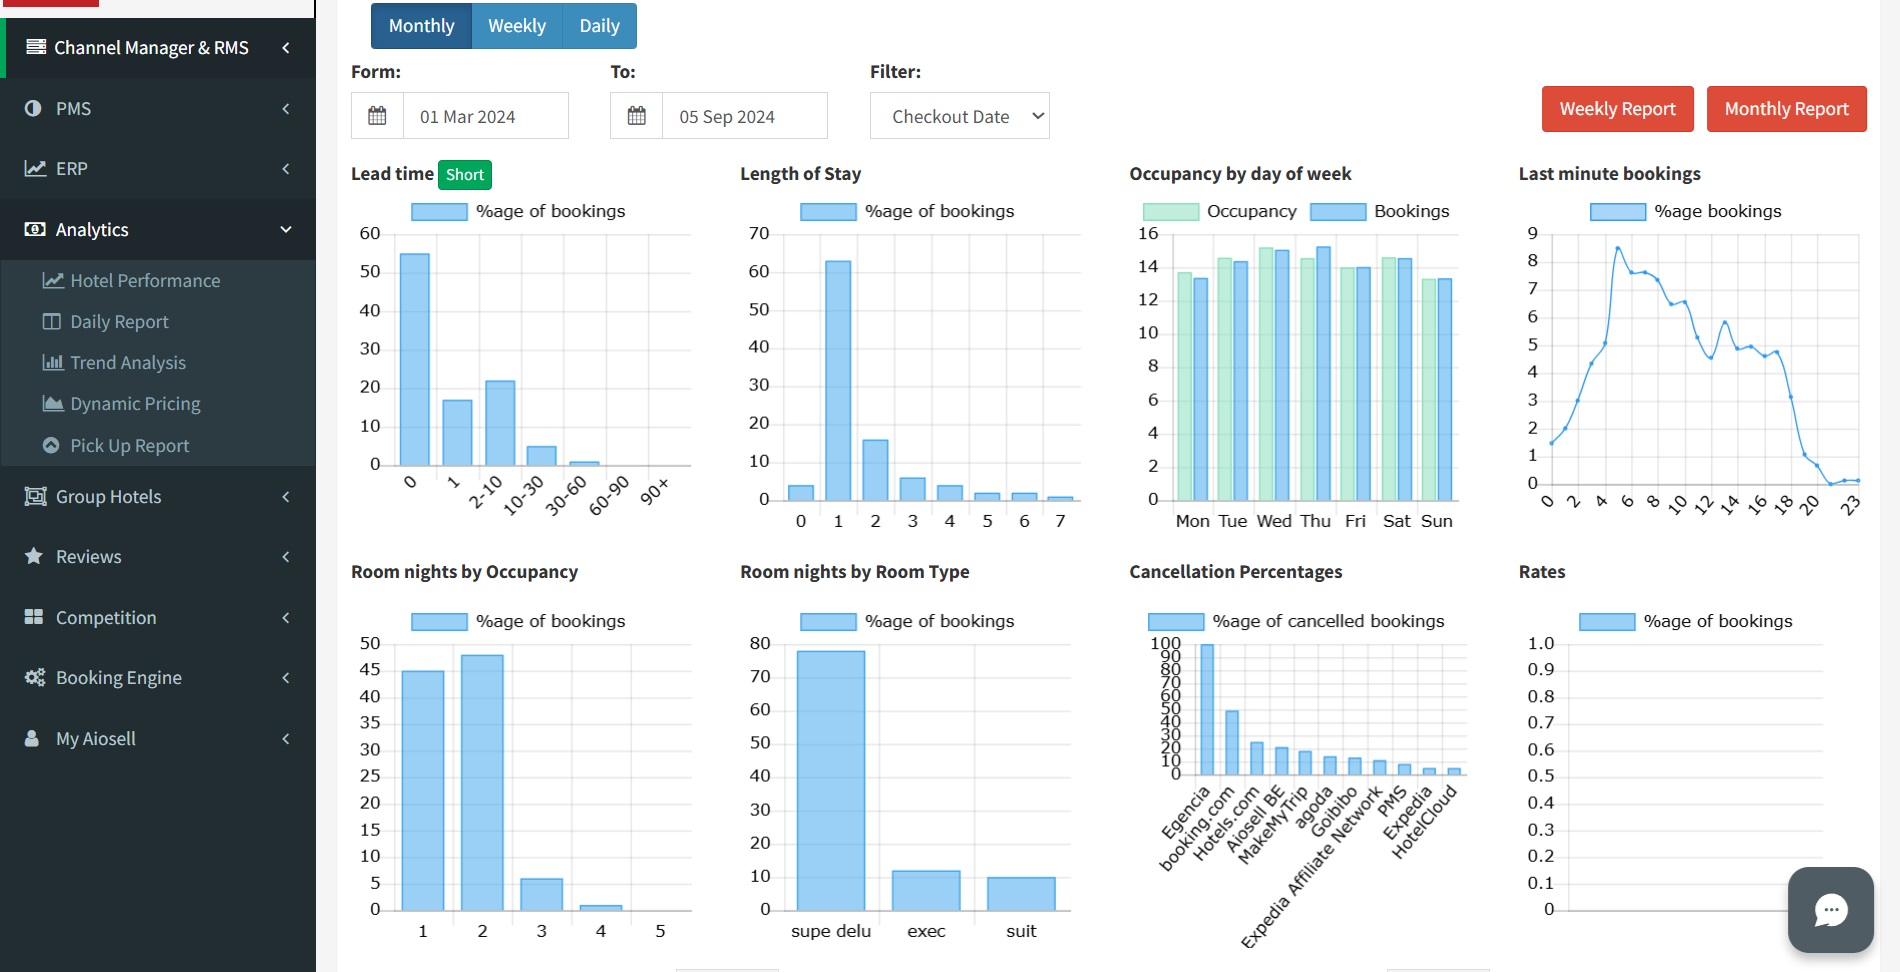
Task: Open the From date calendar icon
Action: (x=377, y=116)
